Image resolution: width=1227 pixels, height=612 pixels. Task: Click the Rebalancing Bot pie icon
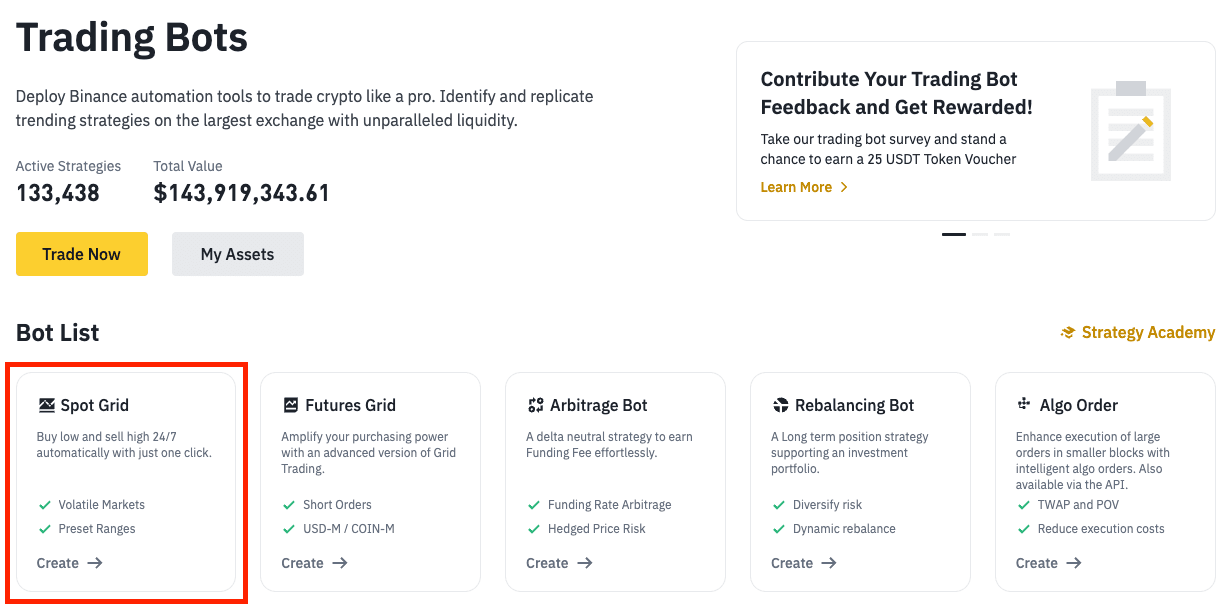(x=781, y=406)
